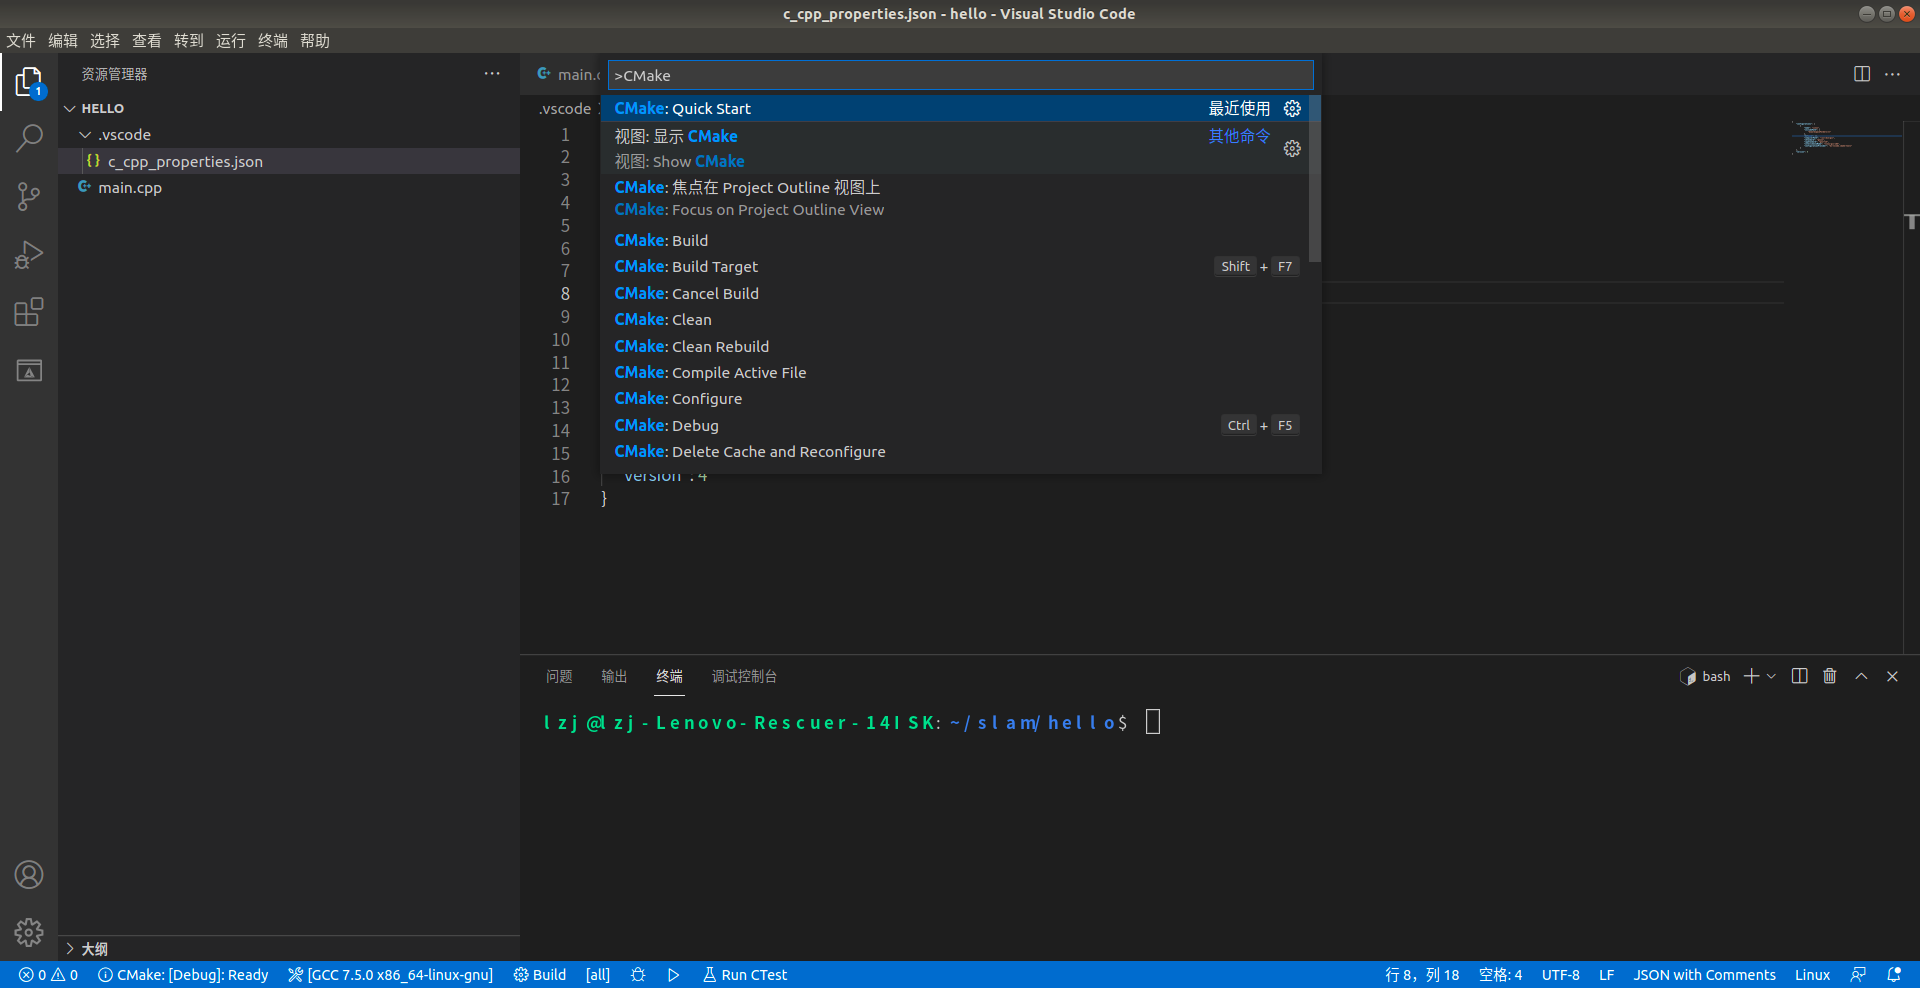Split the terminal panel
This screenshot has height=988, width=1920.
tap(1799, 676)
